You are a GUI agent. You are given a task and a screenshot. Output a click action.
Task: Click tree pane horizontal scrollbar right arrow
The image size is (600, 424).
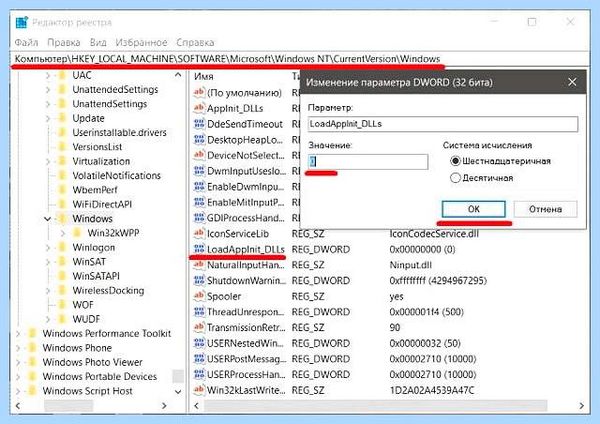tap(164, 405)
